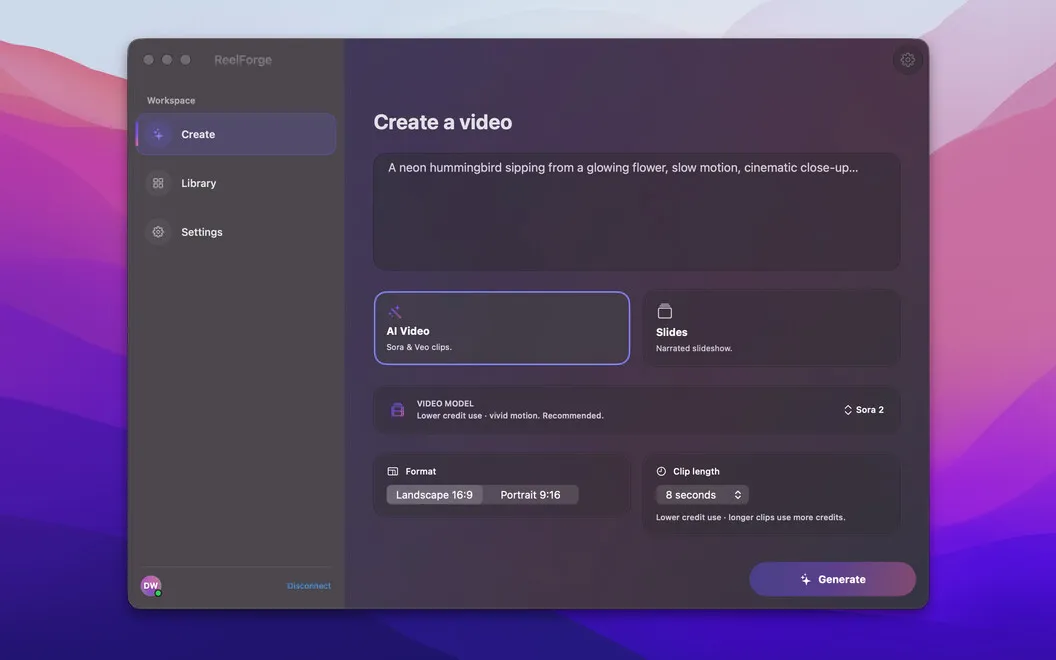Screen dimensions: 1056x660
Task: Click the gear icon beside sidebar Settings
Action: (158, 232)
